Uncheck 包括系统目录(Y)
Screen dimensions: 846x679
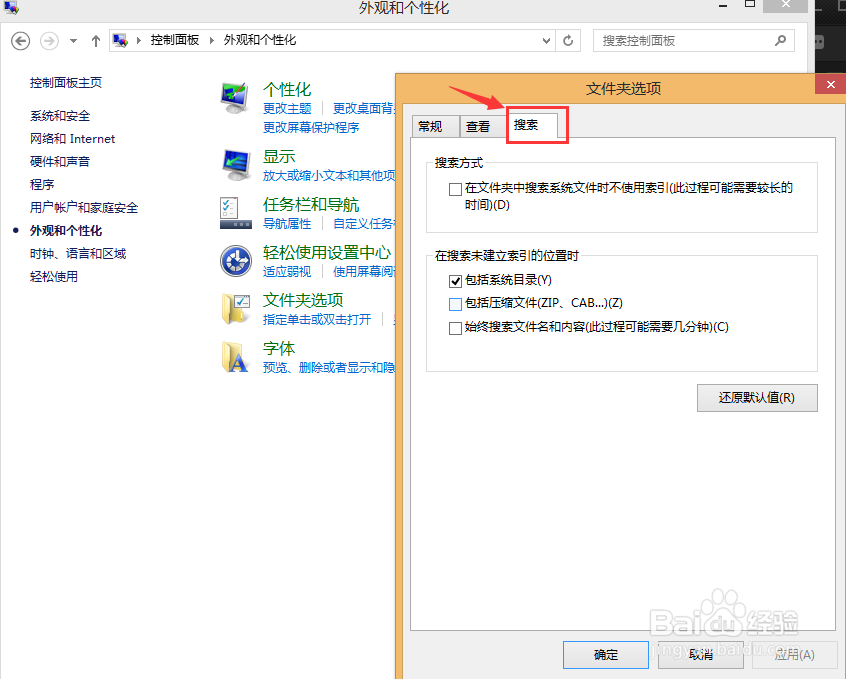click(x=455, y=281)
